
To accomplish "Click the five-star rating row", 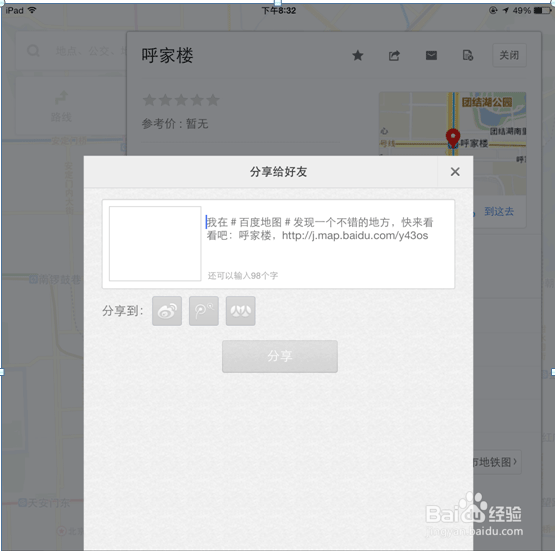I will pos(181,100).
